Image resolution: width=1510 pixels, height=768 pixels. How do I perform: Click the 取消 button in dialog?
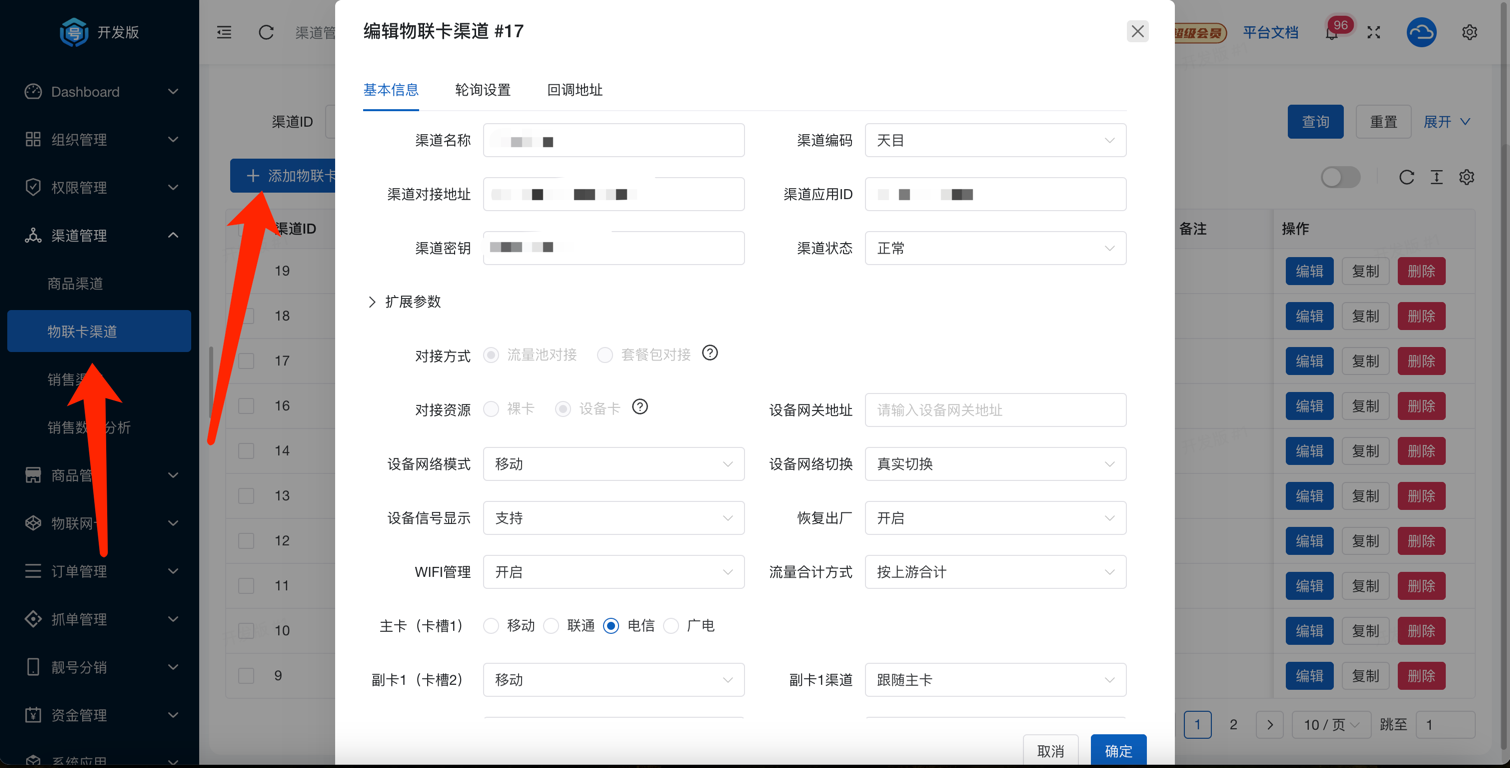[x=1050, y=751]
